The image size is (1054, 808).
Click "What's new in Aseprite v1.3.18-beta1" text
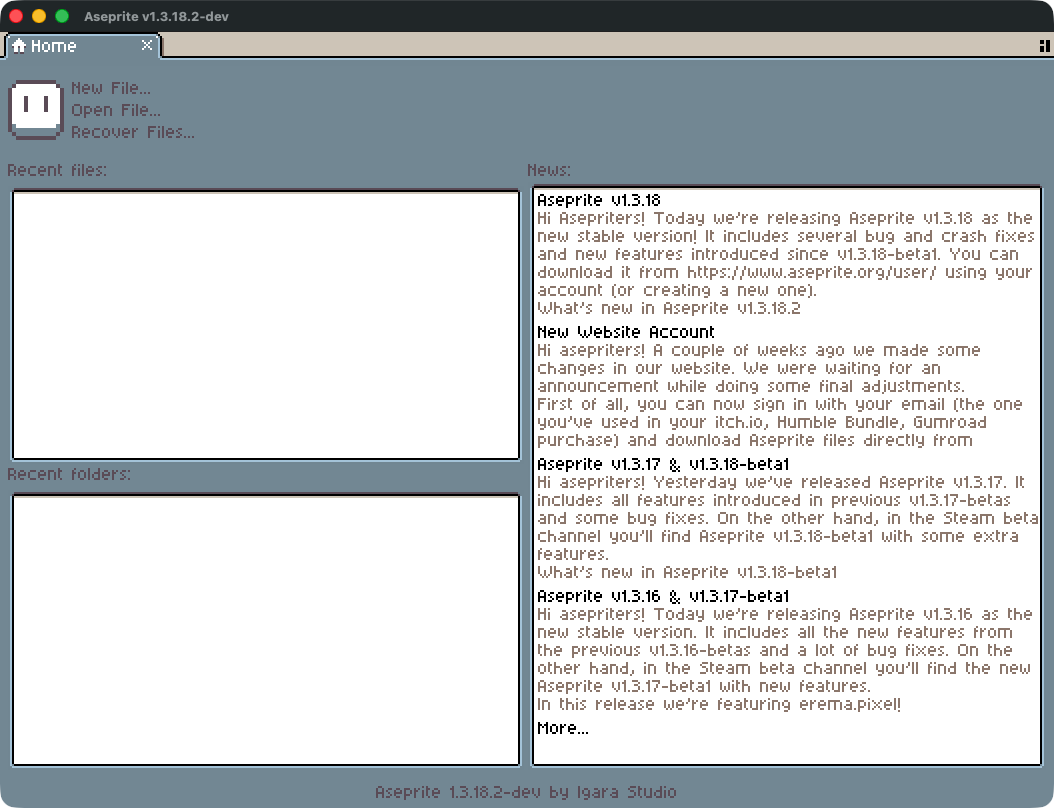coord(687,572)
